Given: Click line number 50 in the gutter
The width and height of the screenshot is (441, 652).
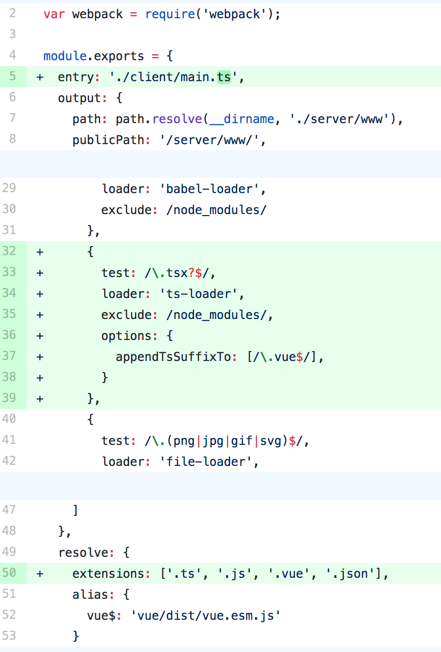Looking at the screenshot, I should (x=9, y=573).
